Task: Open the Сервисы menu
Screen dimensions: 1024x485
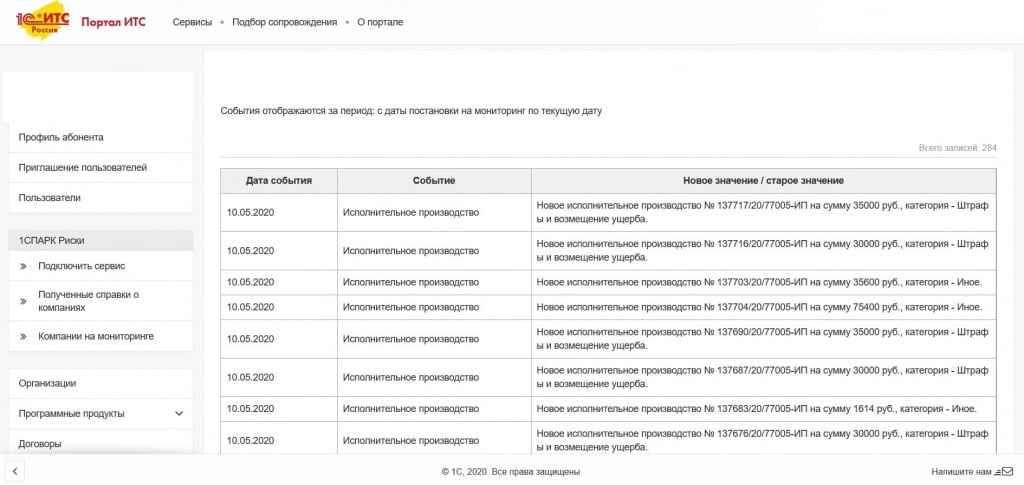Action: pos(192,22)
